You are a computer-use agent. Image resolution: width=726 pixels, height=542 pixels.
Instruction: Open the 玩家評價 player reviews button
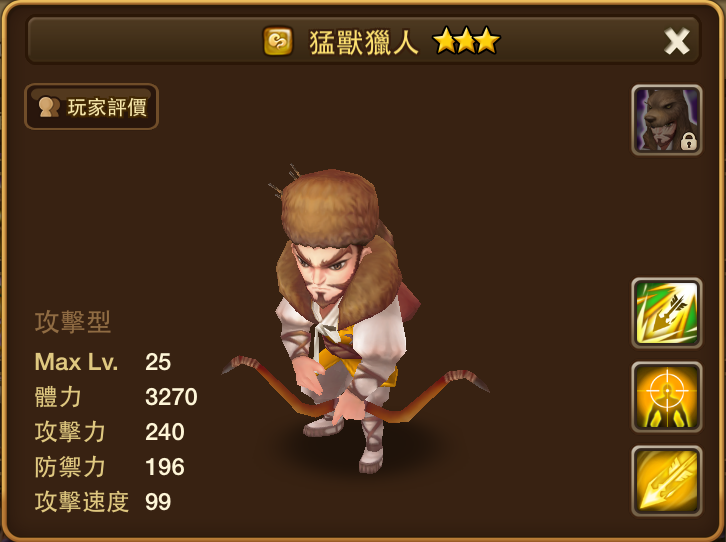point(91,107)
